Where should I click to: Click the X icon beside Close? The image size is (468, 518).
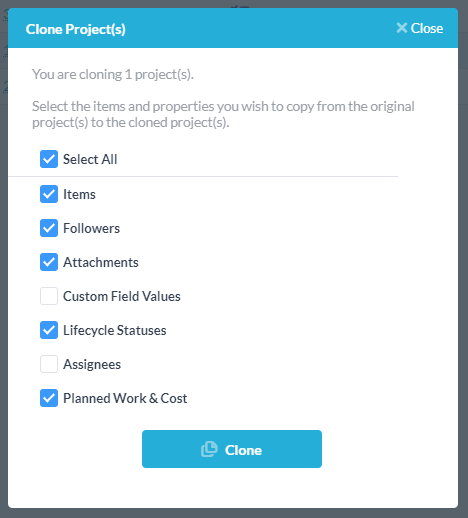coord(402,28)
